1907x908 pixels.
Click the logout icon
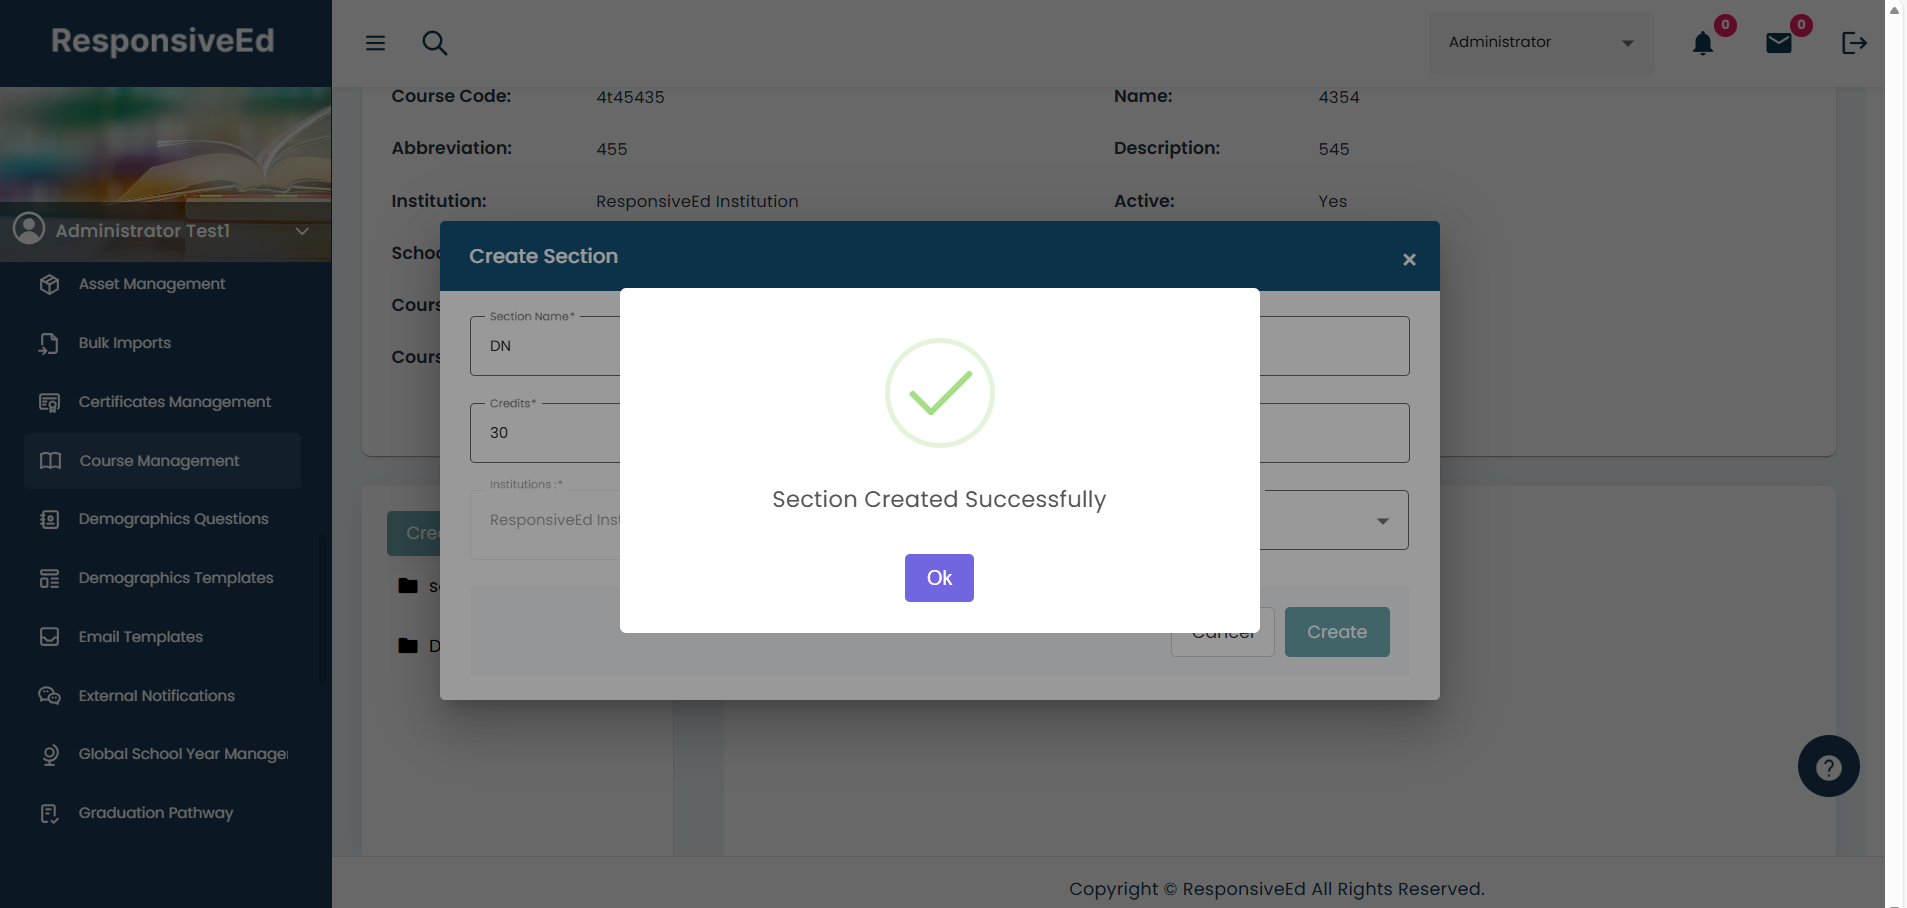1854,43
